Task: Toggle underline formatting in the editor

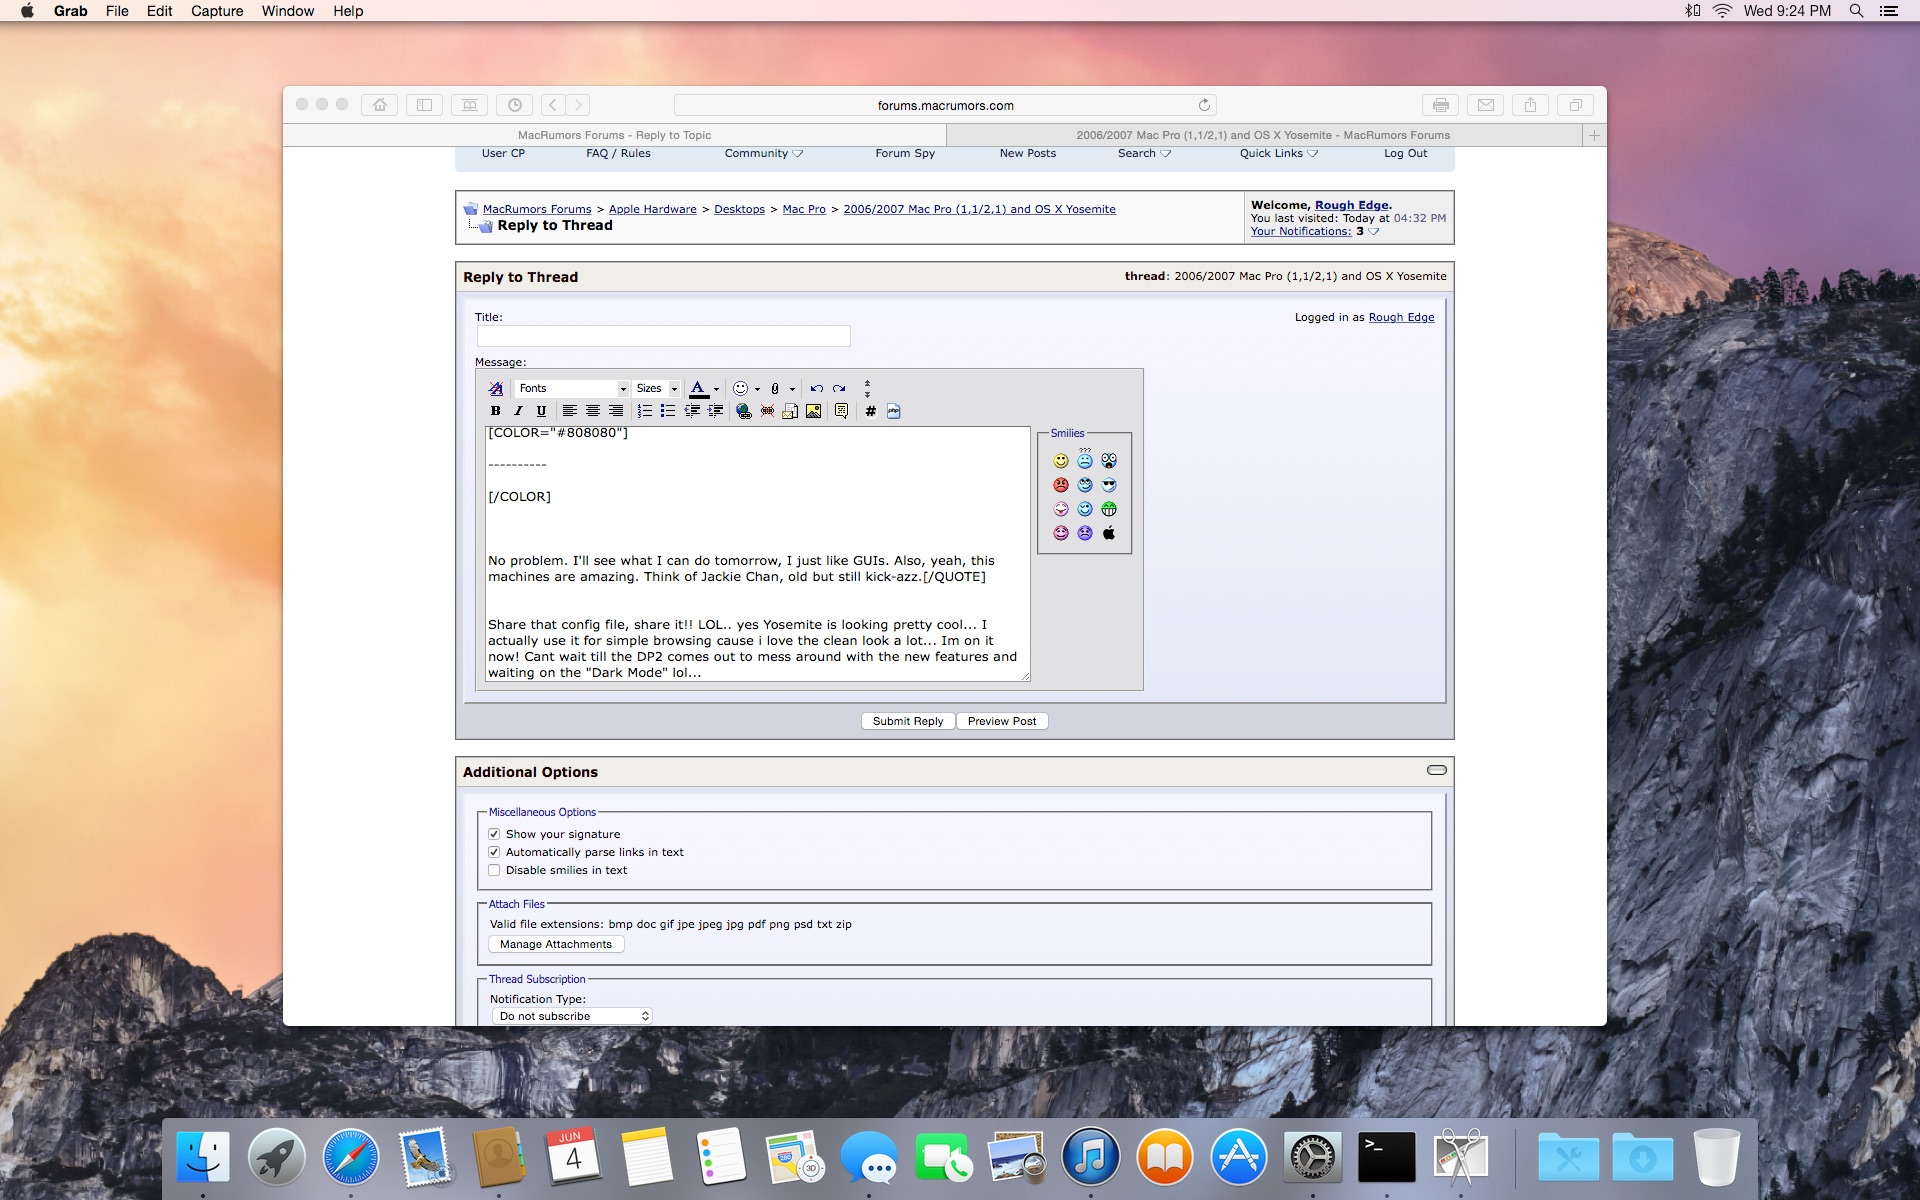Action: [541, 411]
